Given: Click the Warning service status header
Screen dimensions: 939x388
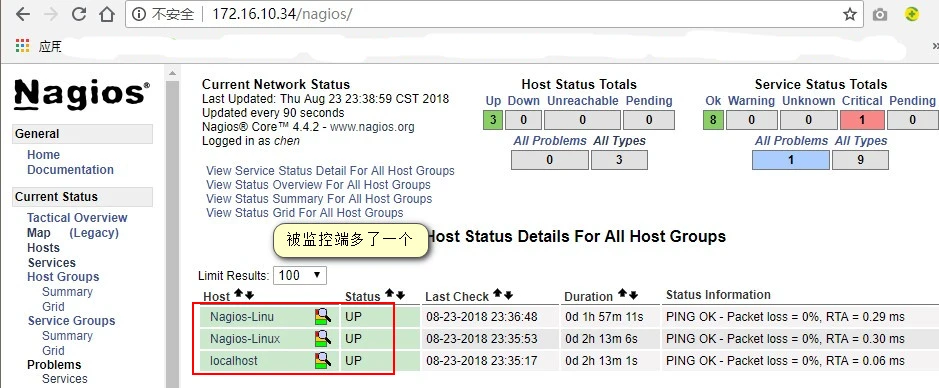Looking at the screenshot, I should point(751,101).
